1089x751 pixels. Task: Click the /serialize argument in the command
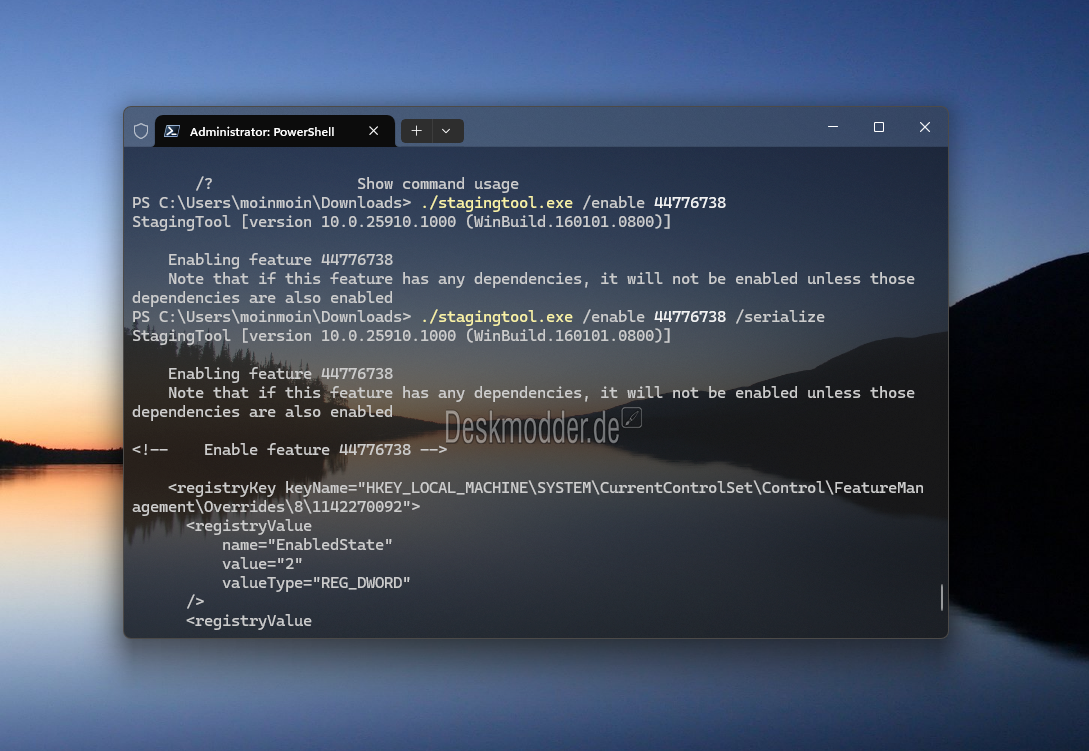780,317
